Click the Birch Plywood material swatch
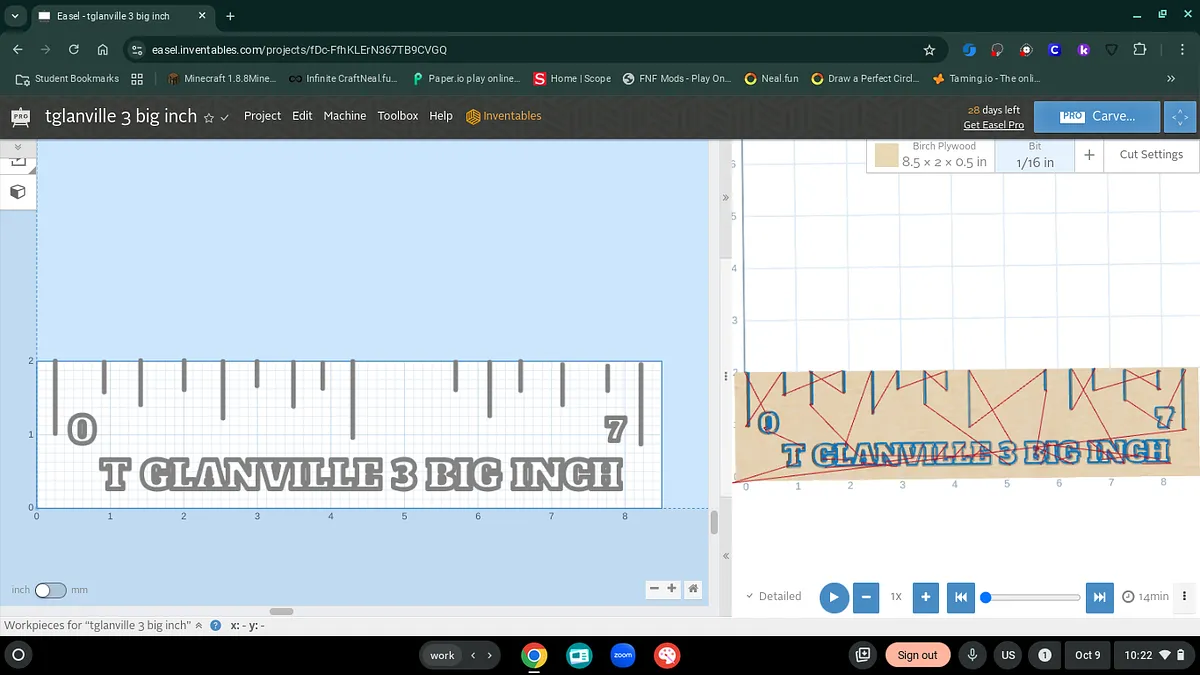 [x=886, y=155]
